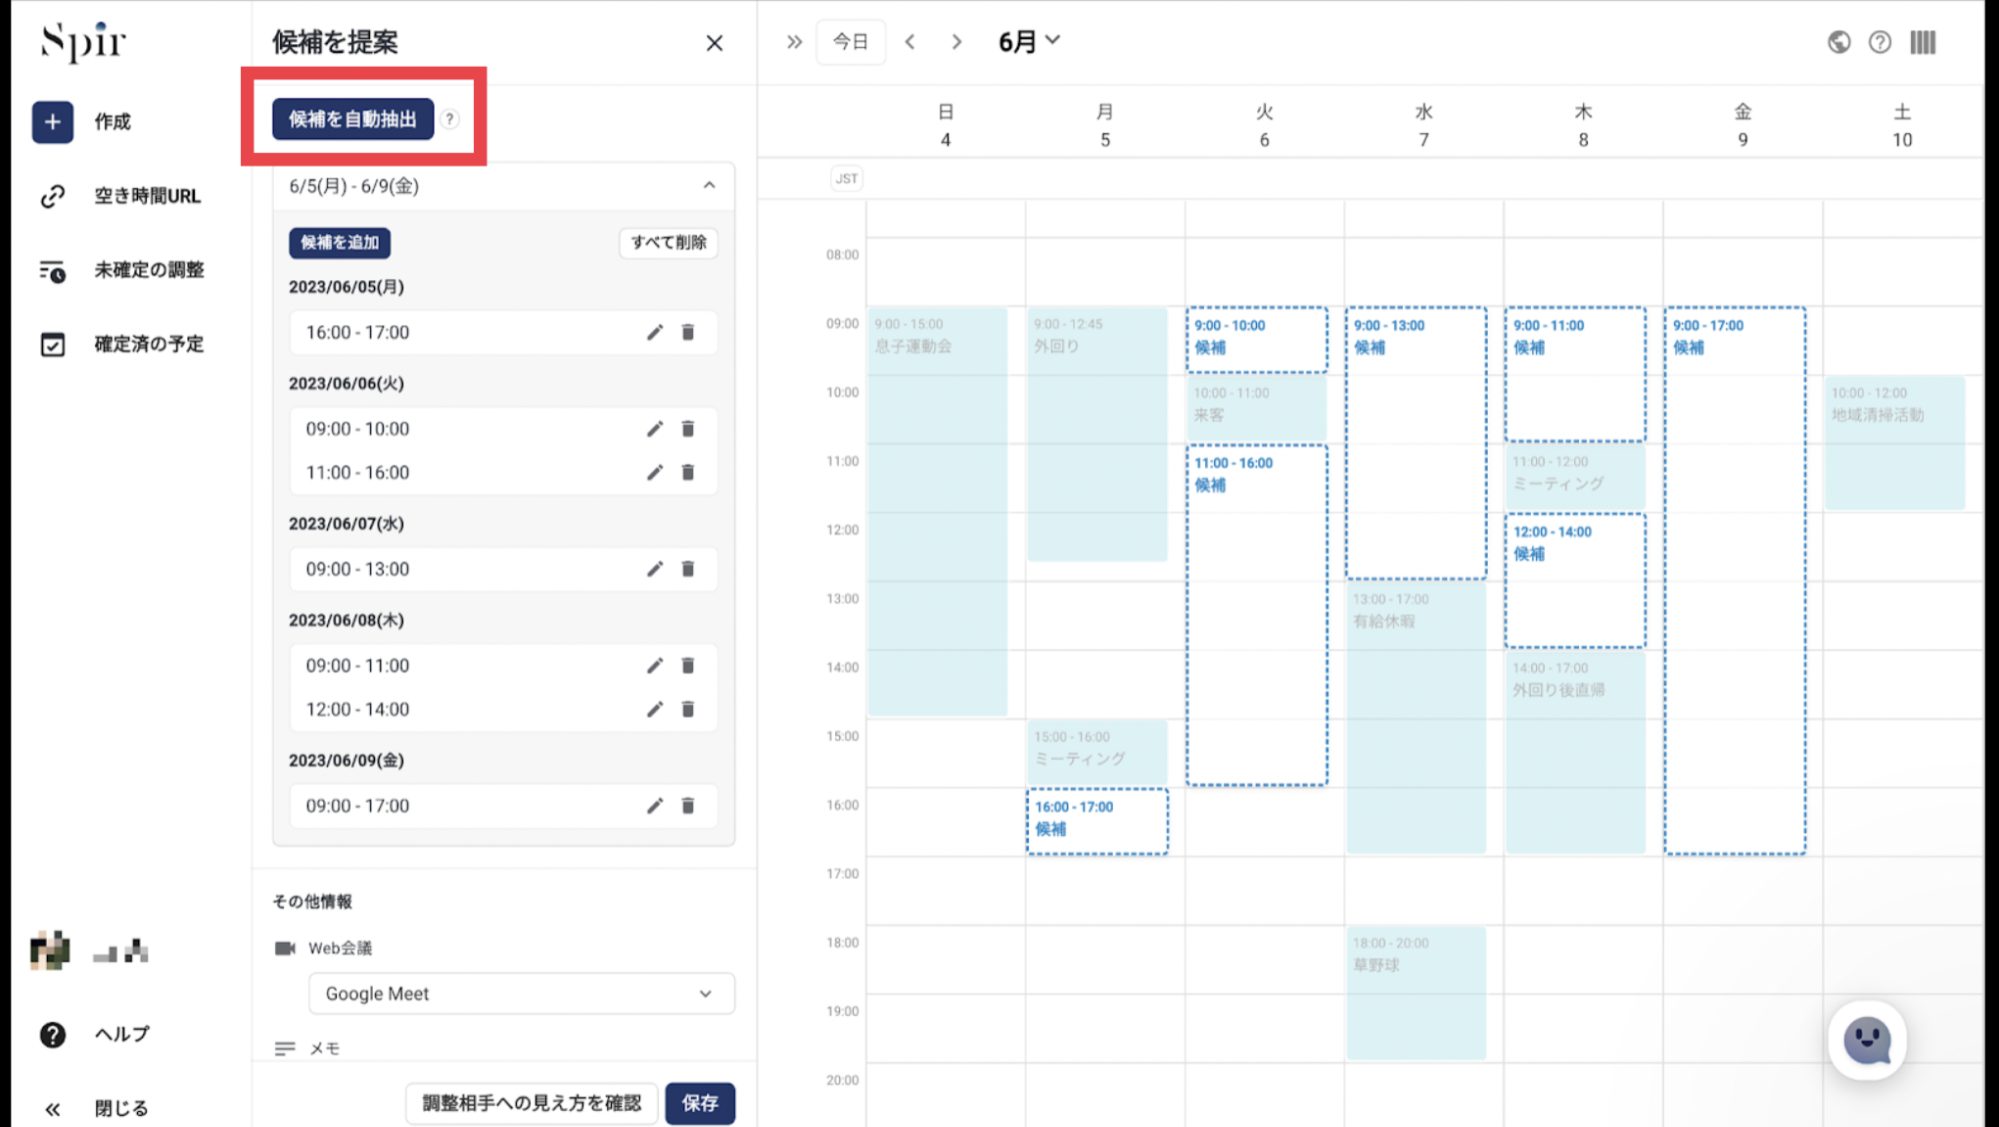Open the timezone globe icon
The width and height of the screenshot is (1999, 1127).
pos(1838,42)
